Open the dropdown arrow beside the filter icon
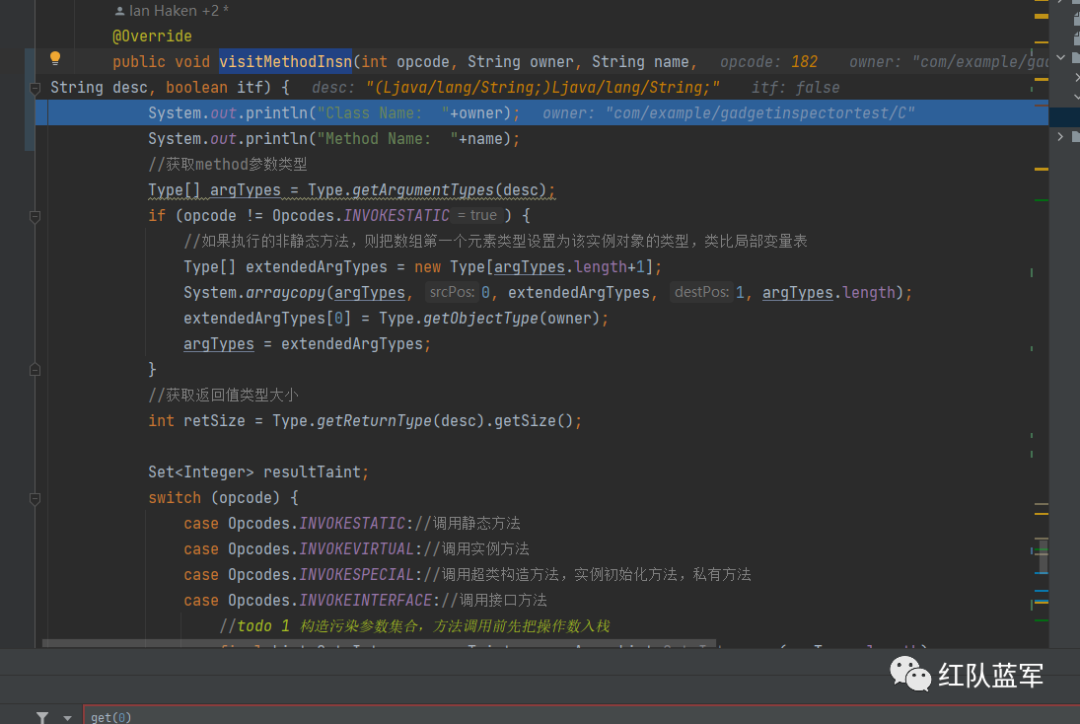This screenshot has height=724, width=1080. pos(67,718)
